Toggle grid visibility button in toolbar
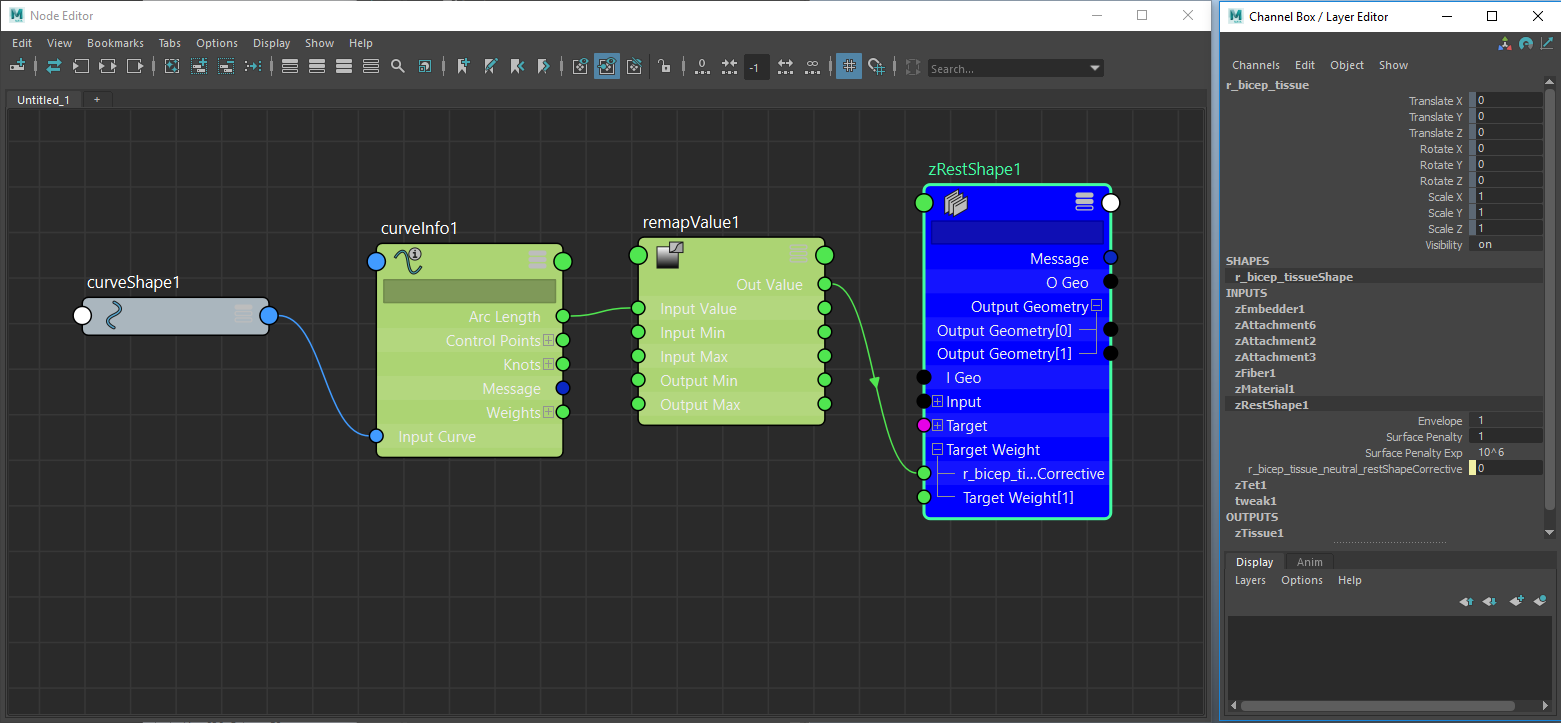 point(848,67)
